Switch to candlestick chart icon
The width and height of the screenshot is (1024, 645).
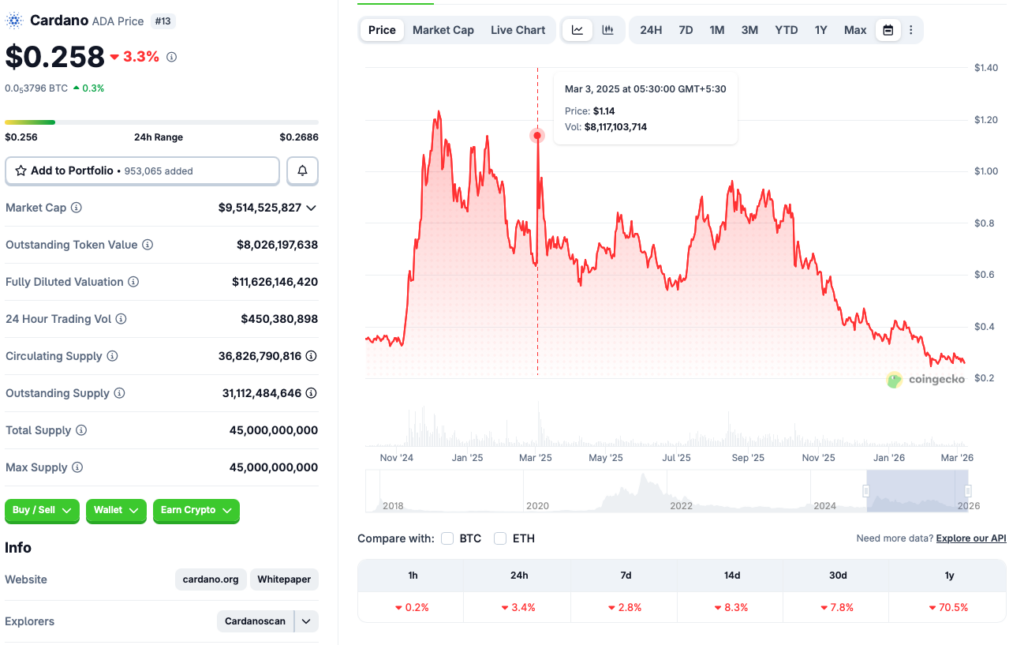(x=607, y=30)
